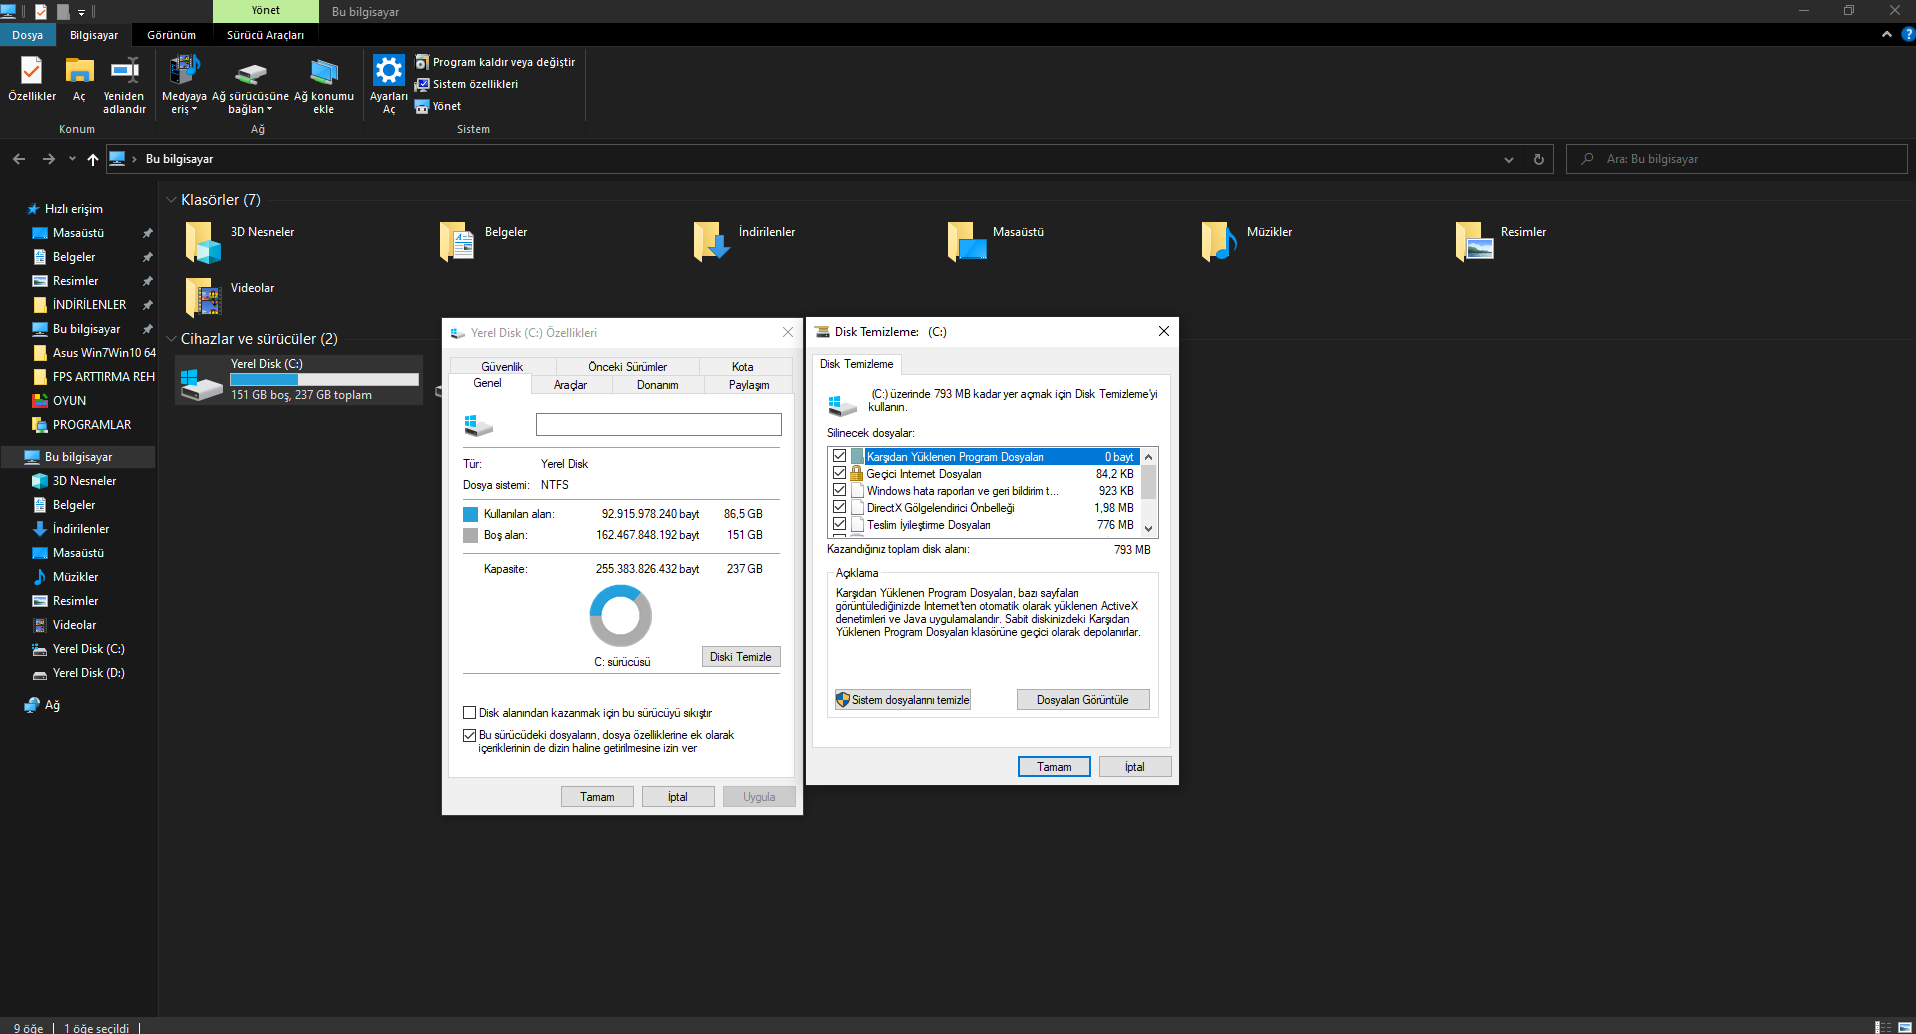Refresh the Bu bilgisayar address bar
The image size is (1916, 1034).
point(1539,159)
